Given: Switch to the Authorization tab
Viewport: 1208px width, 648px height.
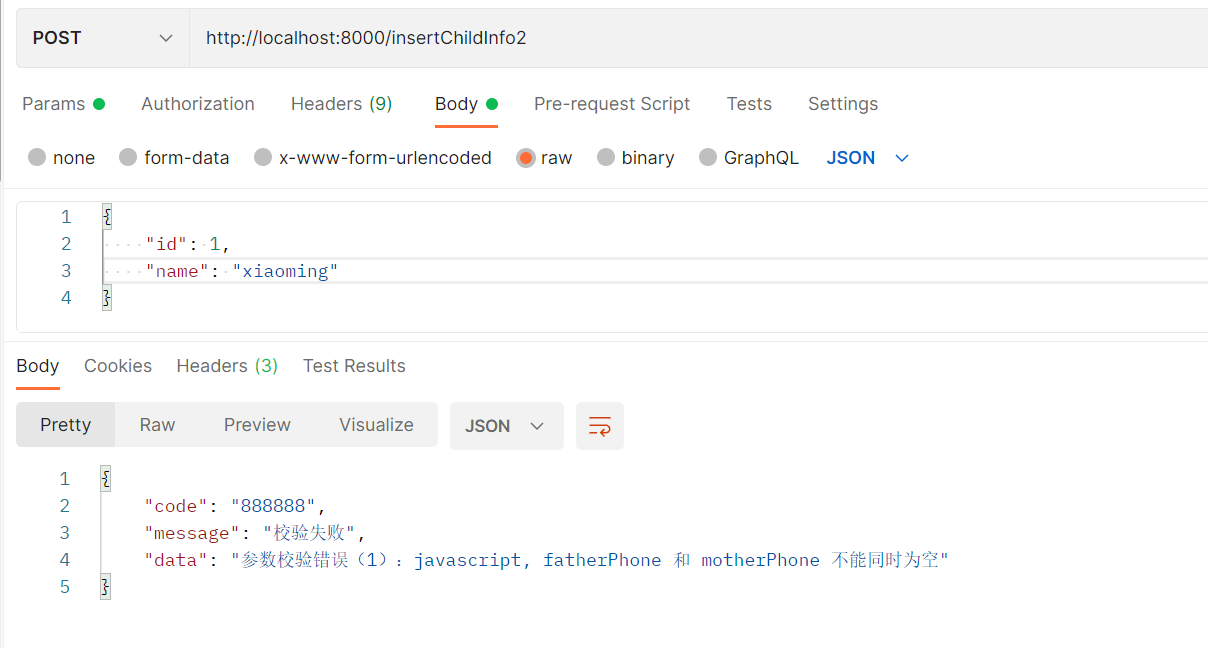Looking at the screenshot, I should pyautogui.click(x=198, y=104).
